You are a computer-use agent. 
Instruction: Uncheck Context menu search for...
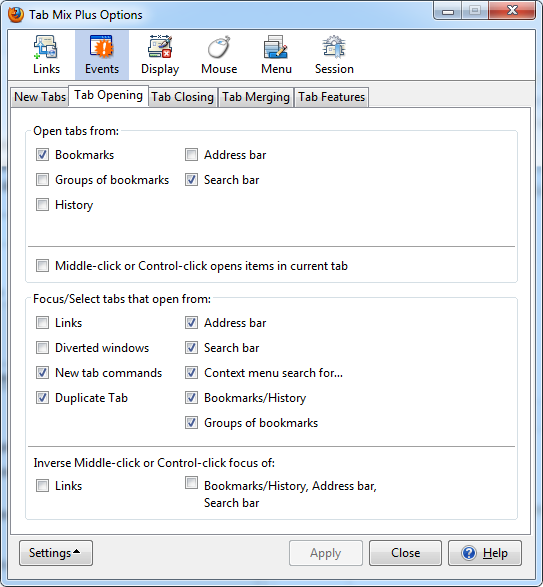tap(191, 373)
